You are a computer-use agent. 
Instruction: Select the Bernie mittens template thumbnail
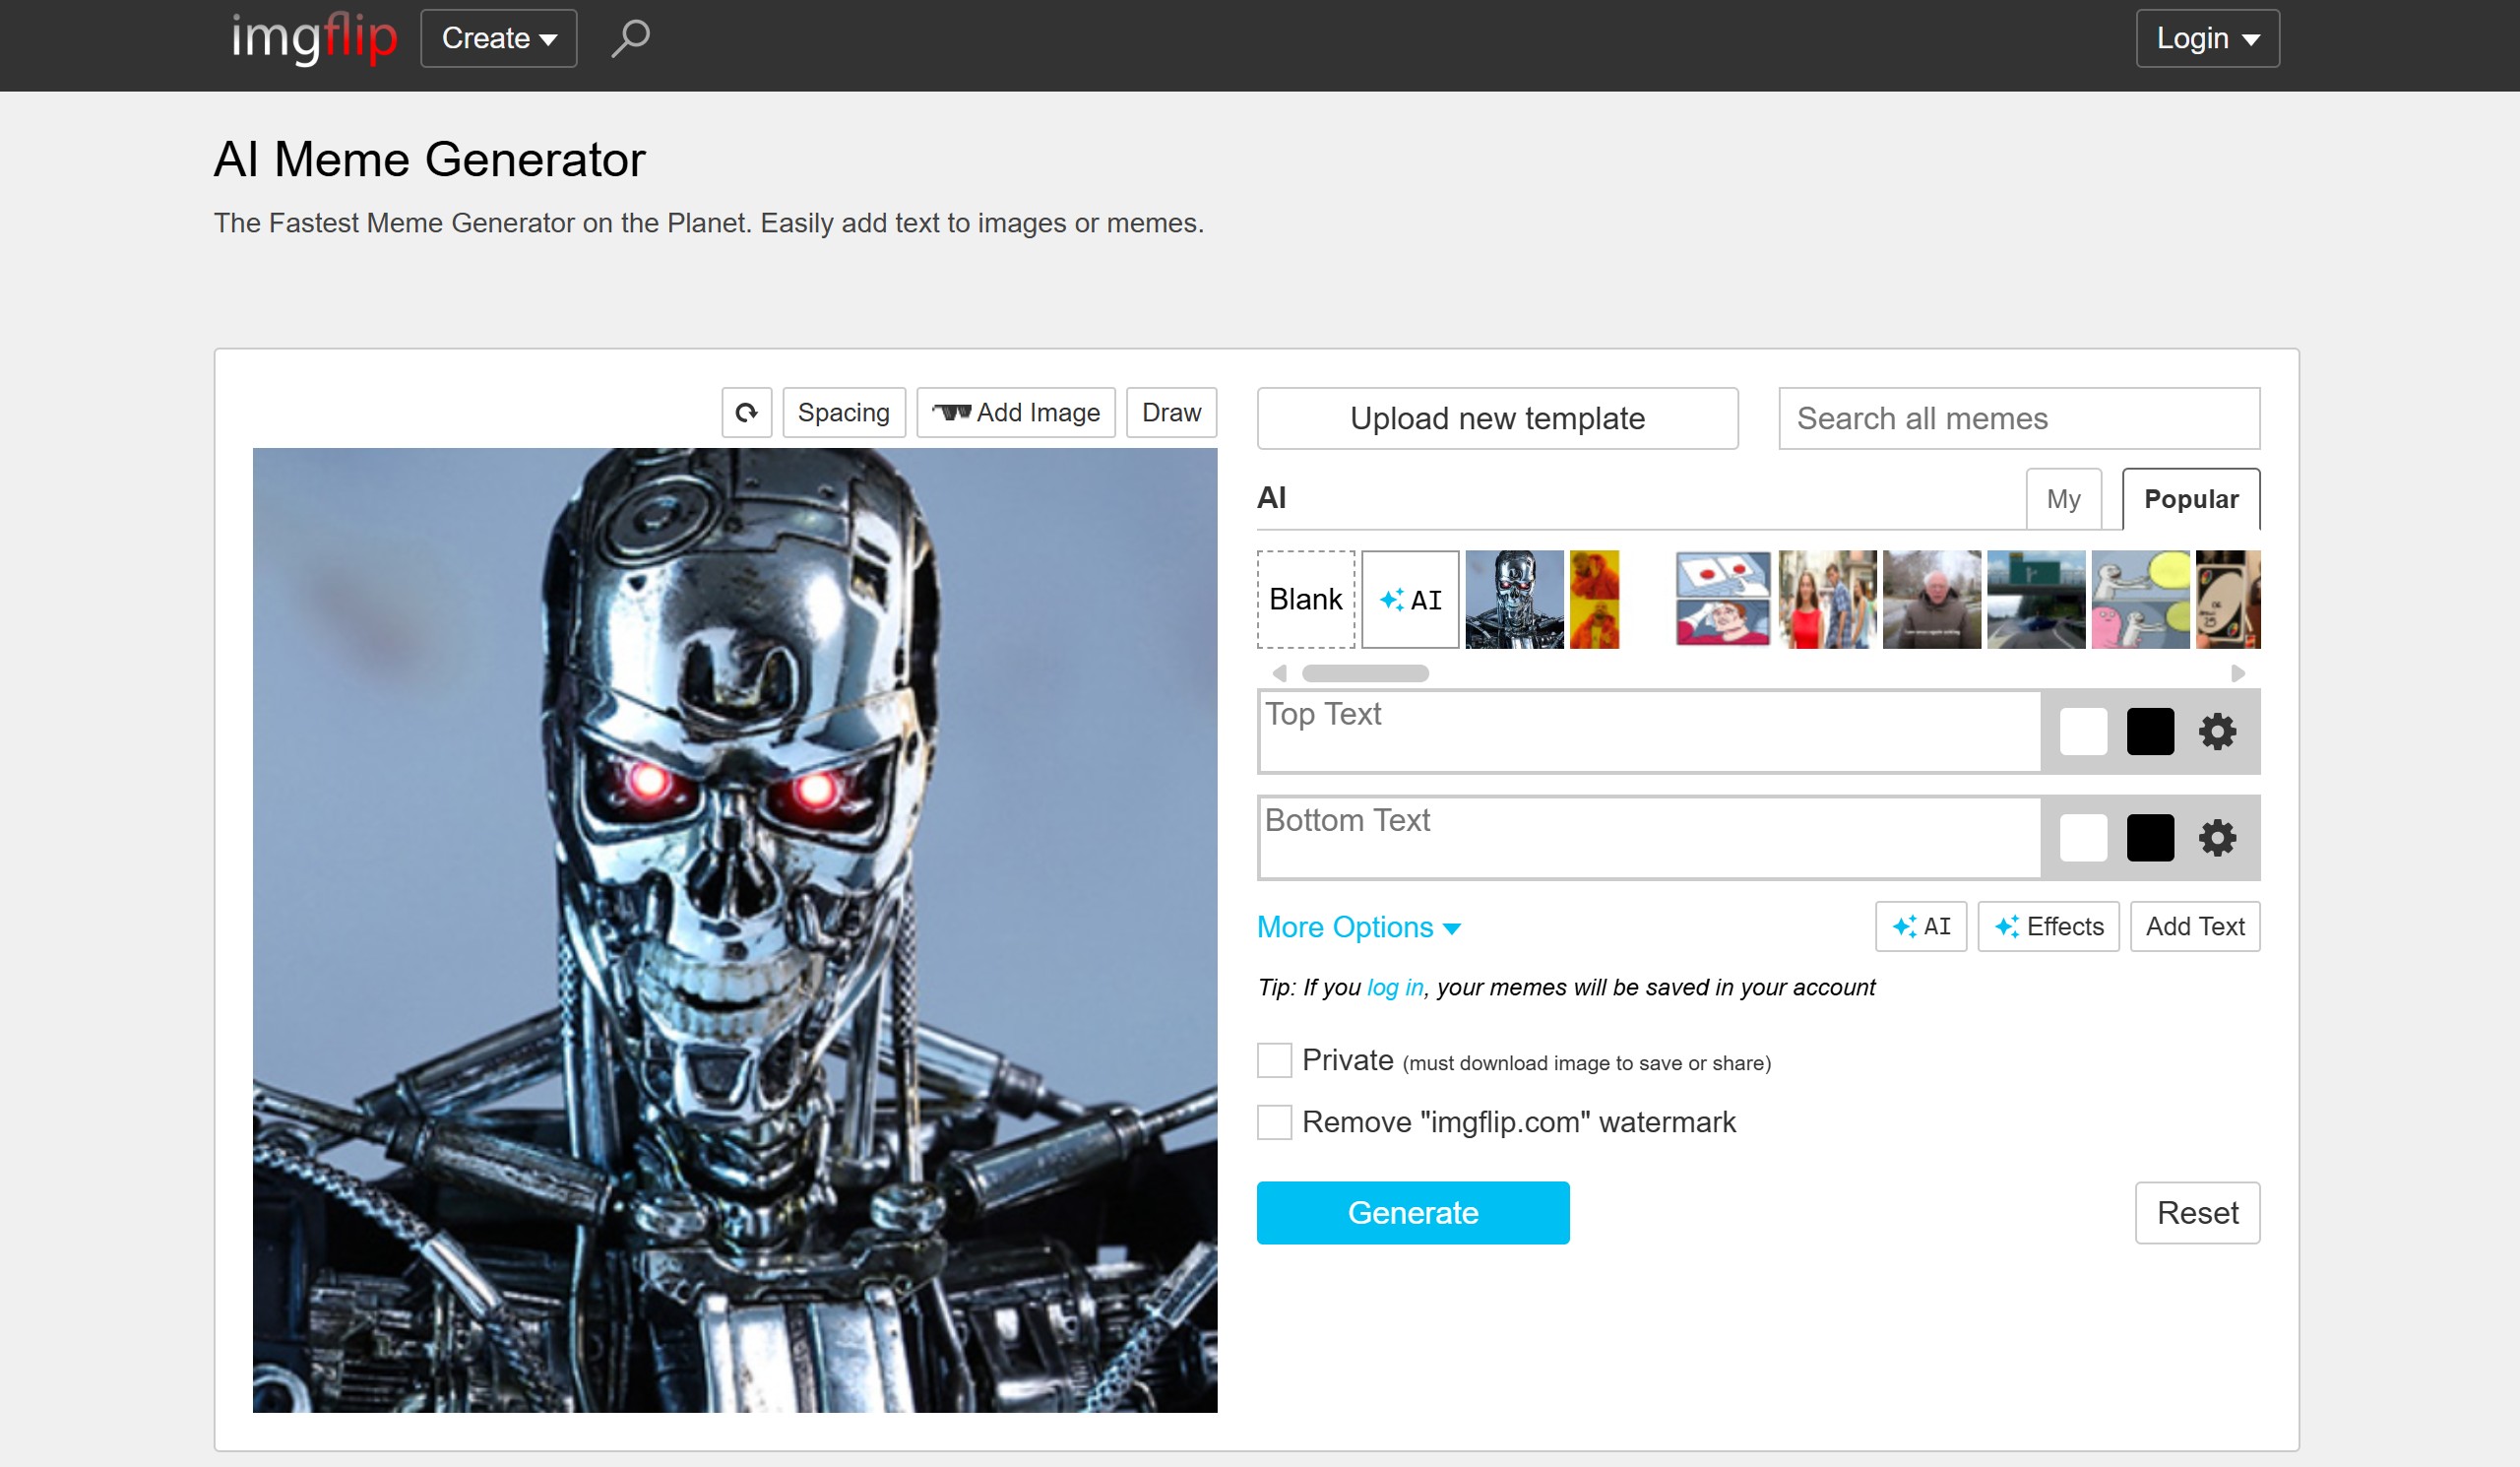[x=1931, y=599]
